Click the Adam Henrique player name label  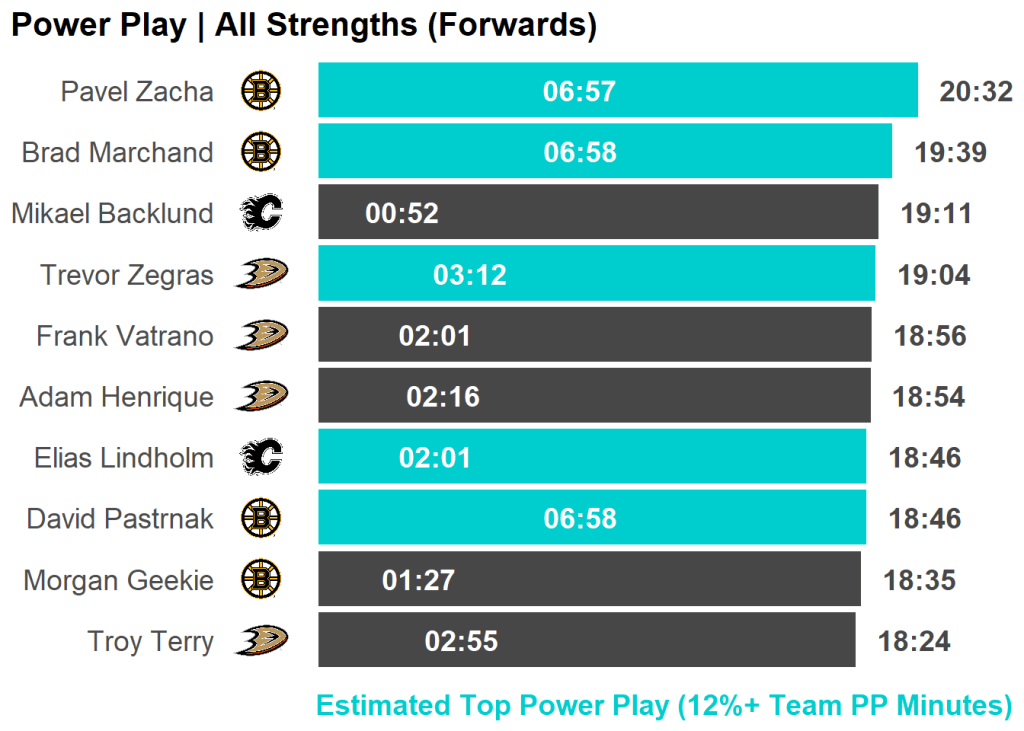click(116, 397)
